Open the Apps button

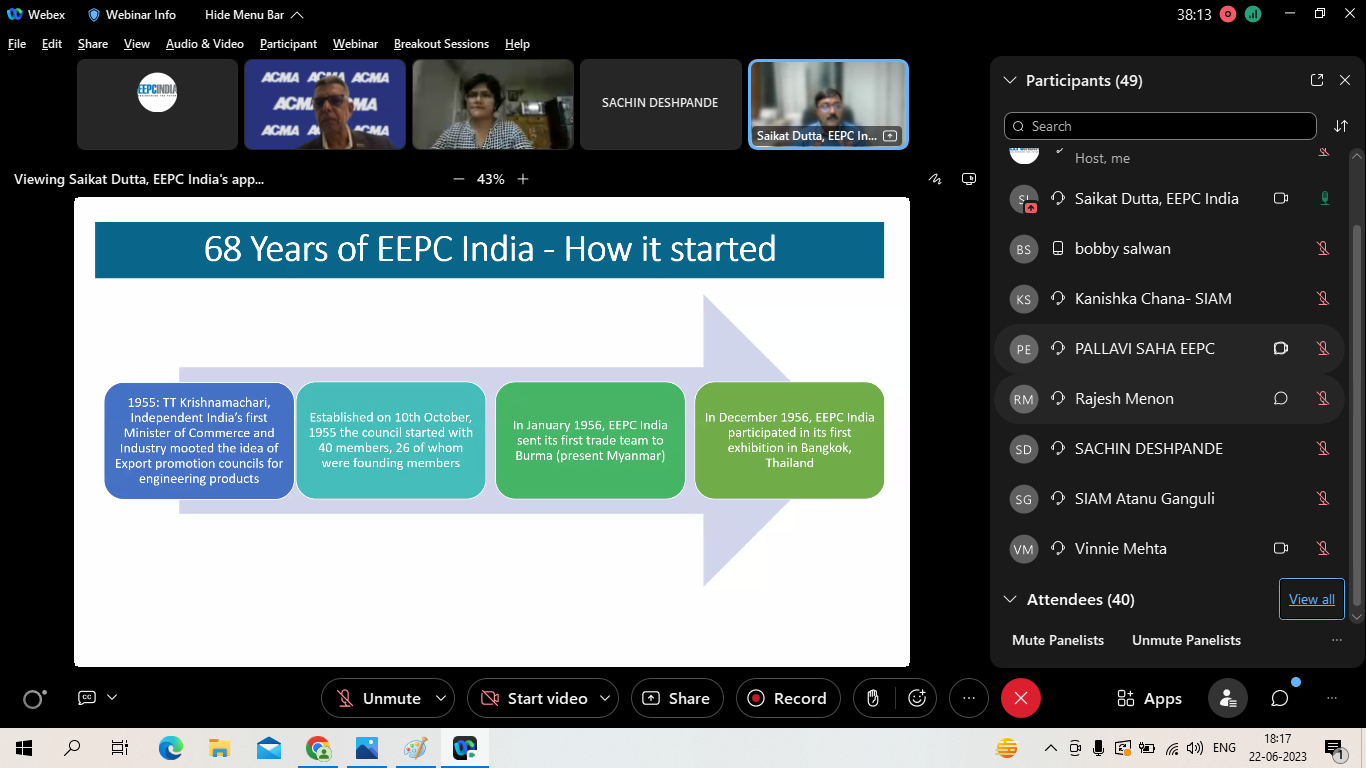click(x=1149, y=698)
